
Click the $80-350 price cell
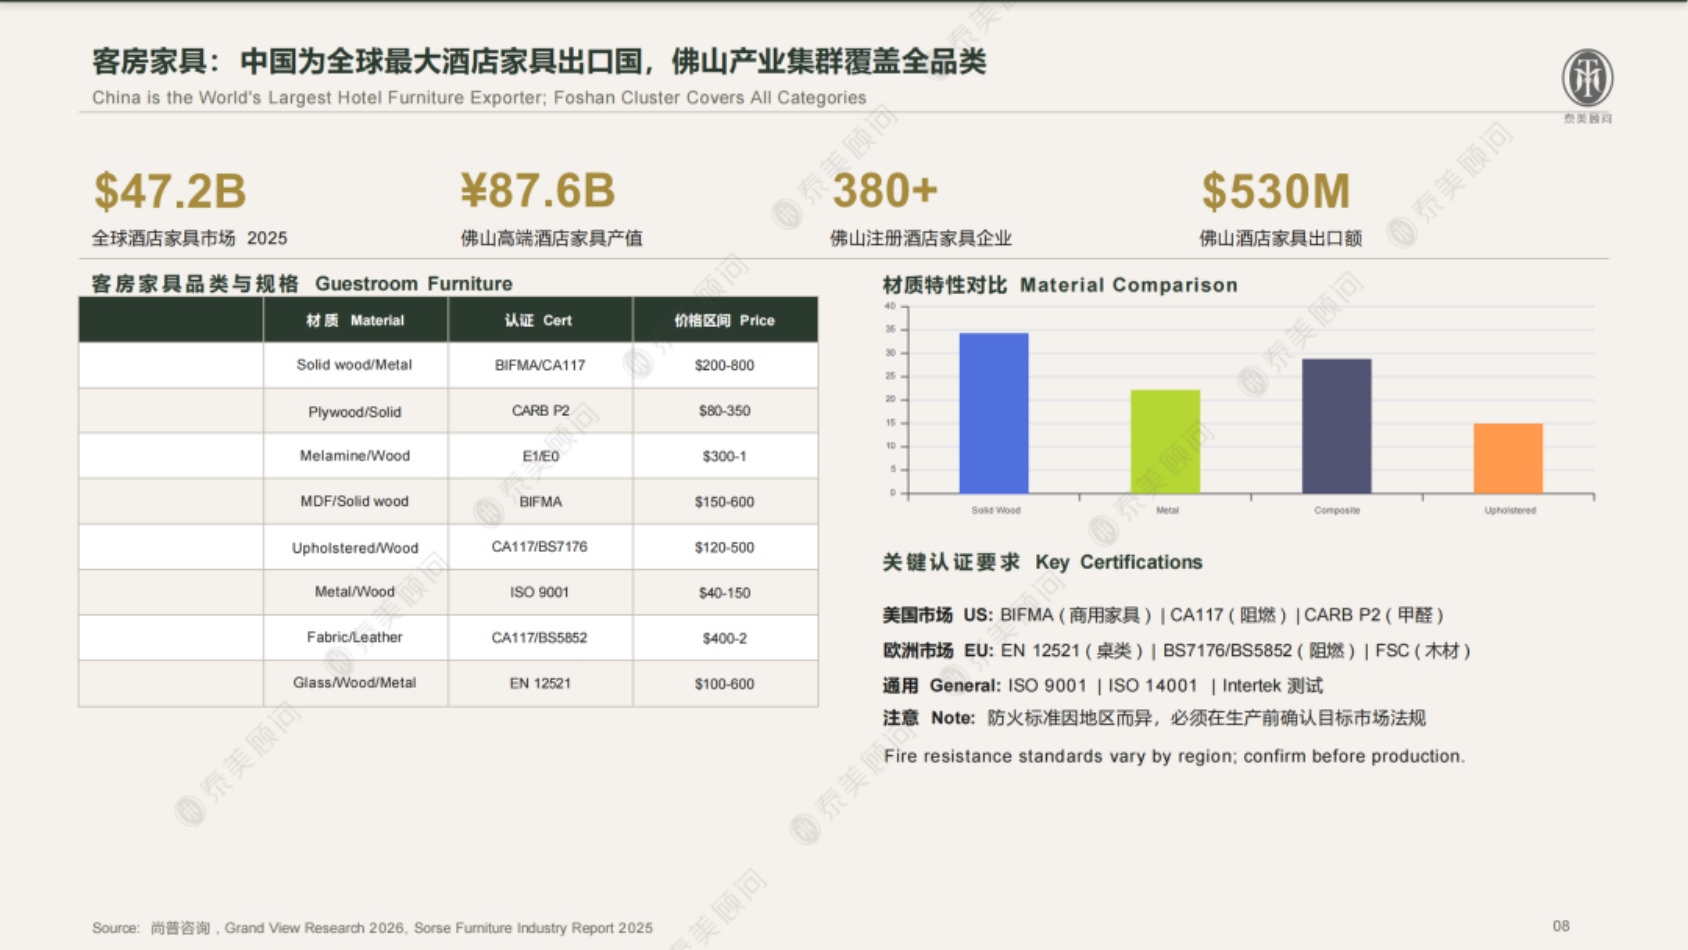pyautogui.click(x=724, y=411)
